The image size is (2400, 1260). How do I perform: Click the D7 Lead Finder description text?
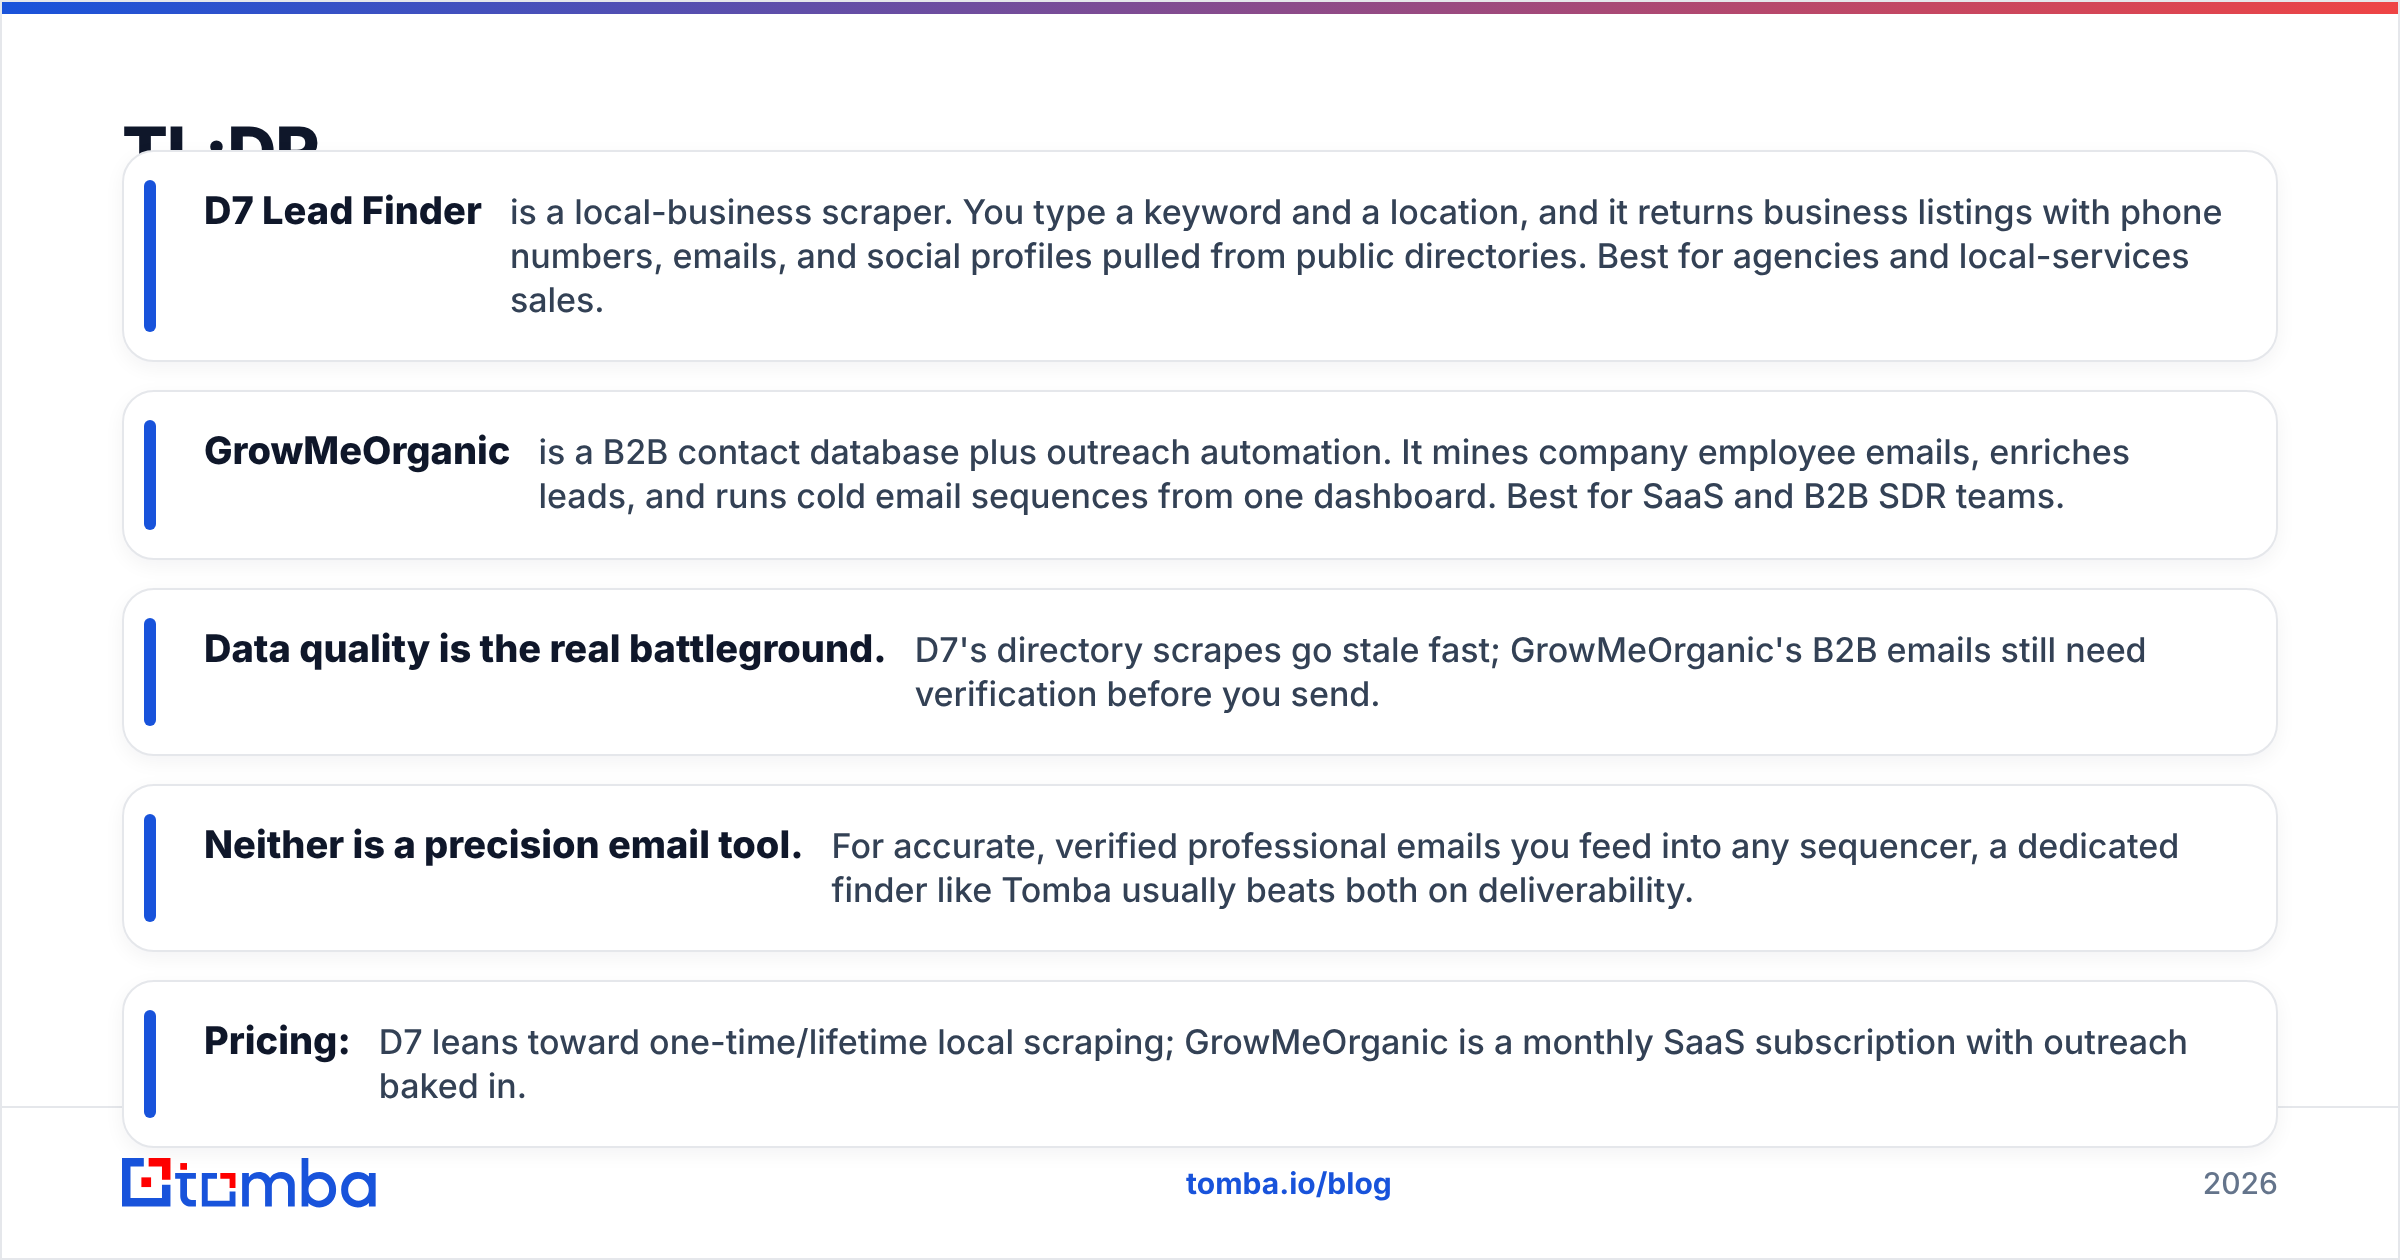[1366, 256]
